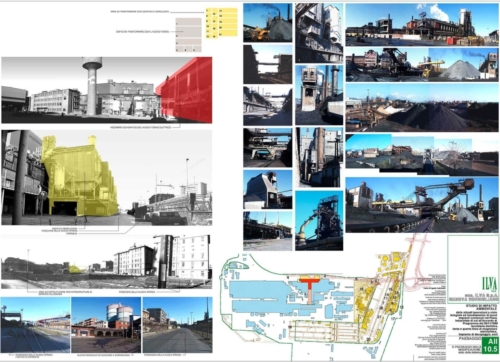Screen dimensions: 500x362
Task: Click the yellow legend block at top
Action: point(222,23)
